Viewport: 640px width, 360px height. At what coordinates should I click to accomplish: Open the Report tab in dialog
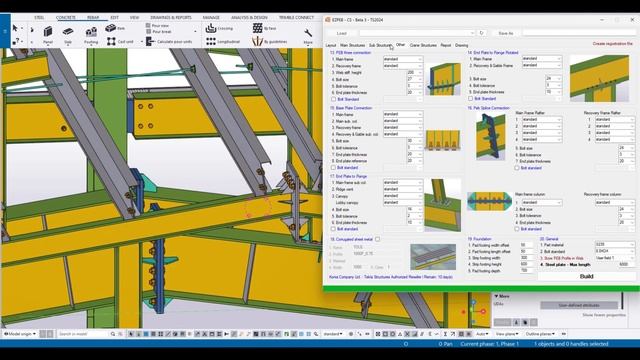click(446, 45)
